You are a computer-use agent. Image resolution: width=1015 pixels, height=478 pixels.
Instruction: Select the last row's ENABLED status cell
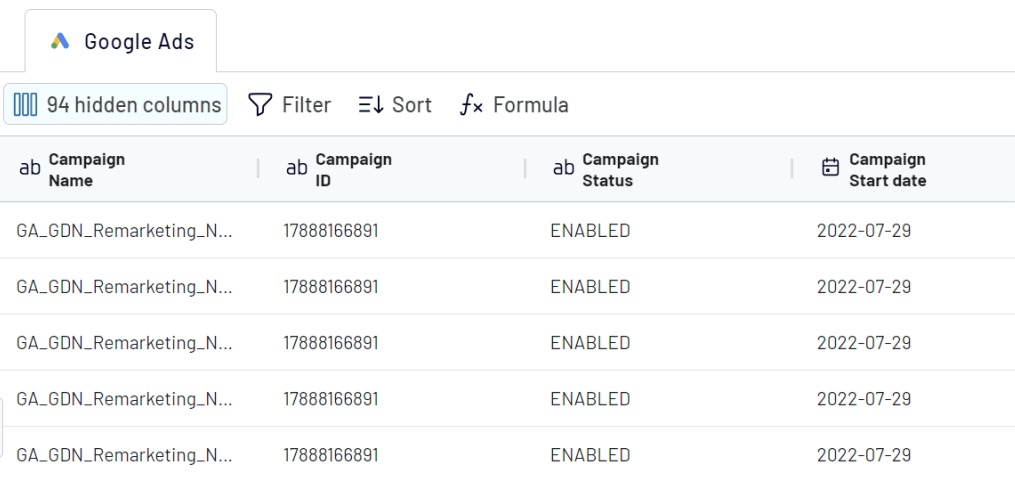pos(590,455)
